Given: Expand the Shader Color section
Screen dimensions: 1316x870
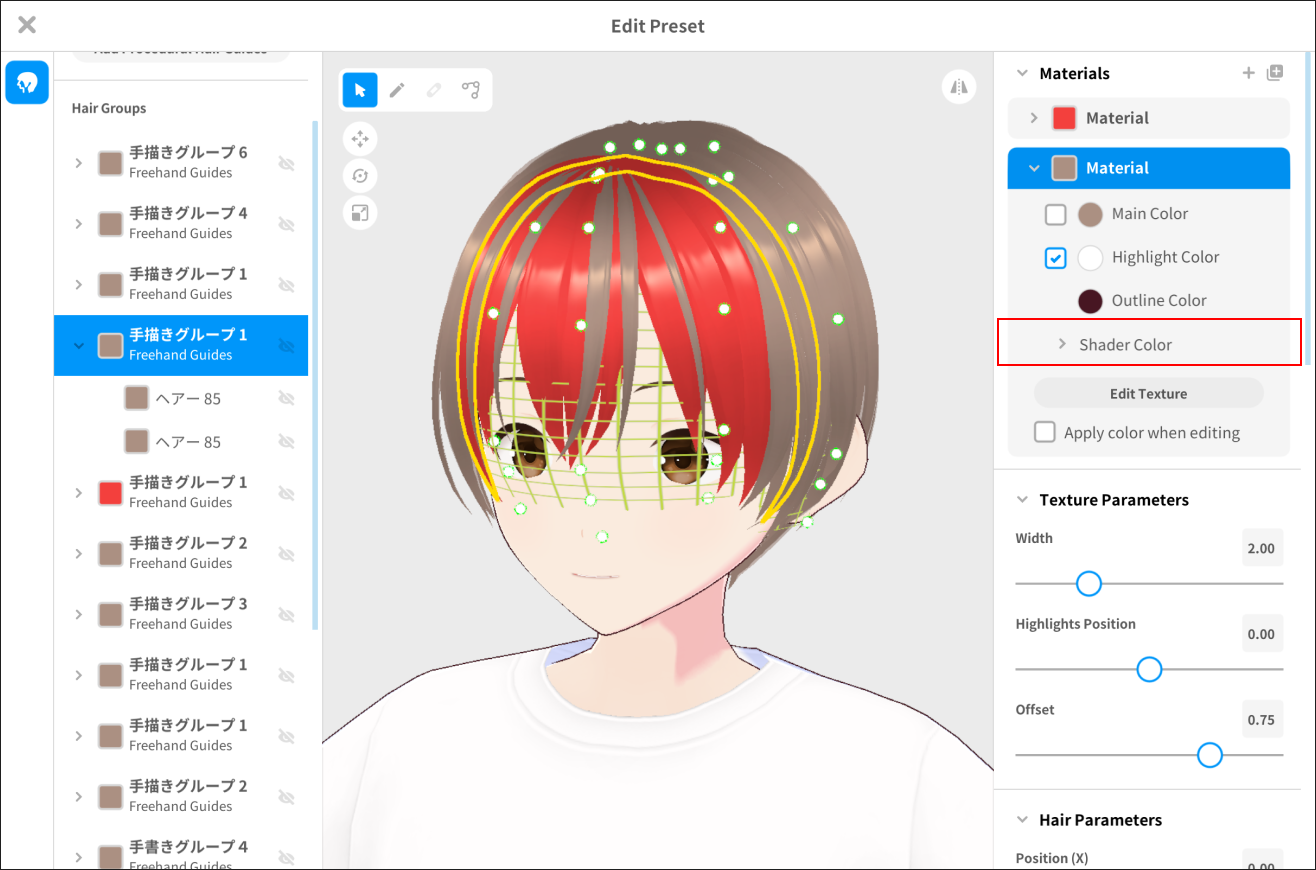Looking at the screenshot, I should pos(1063,344).
